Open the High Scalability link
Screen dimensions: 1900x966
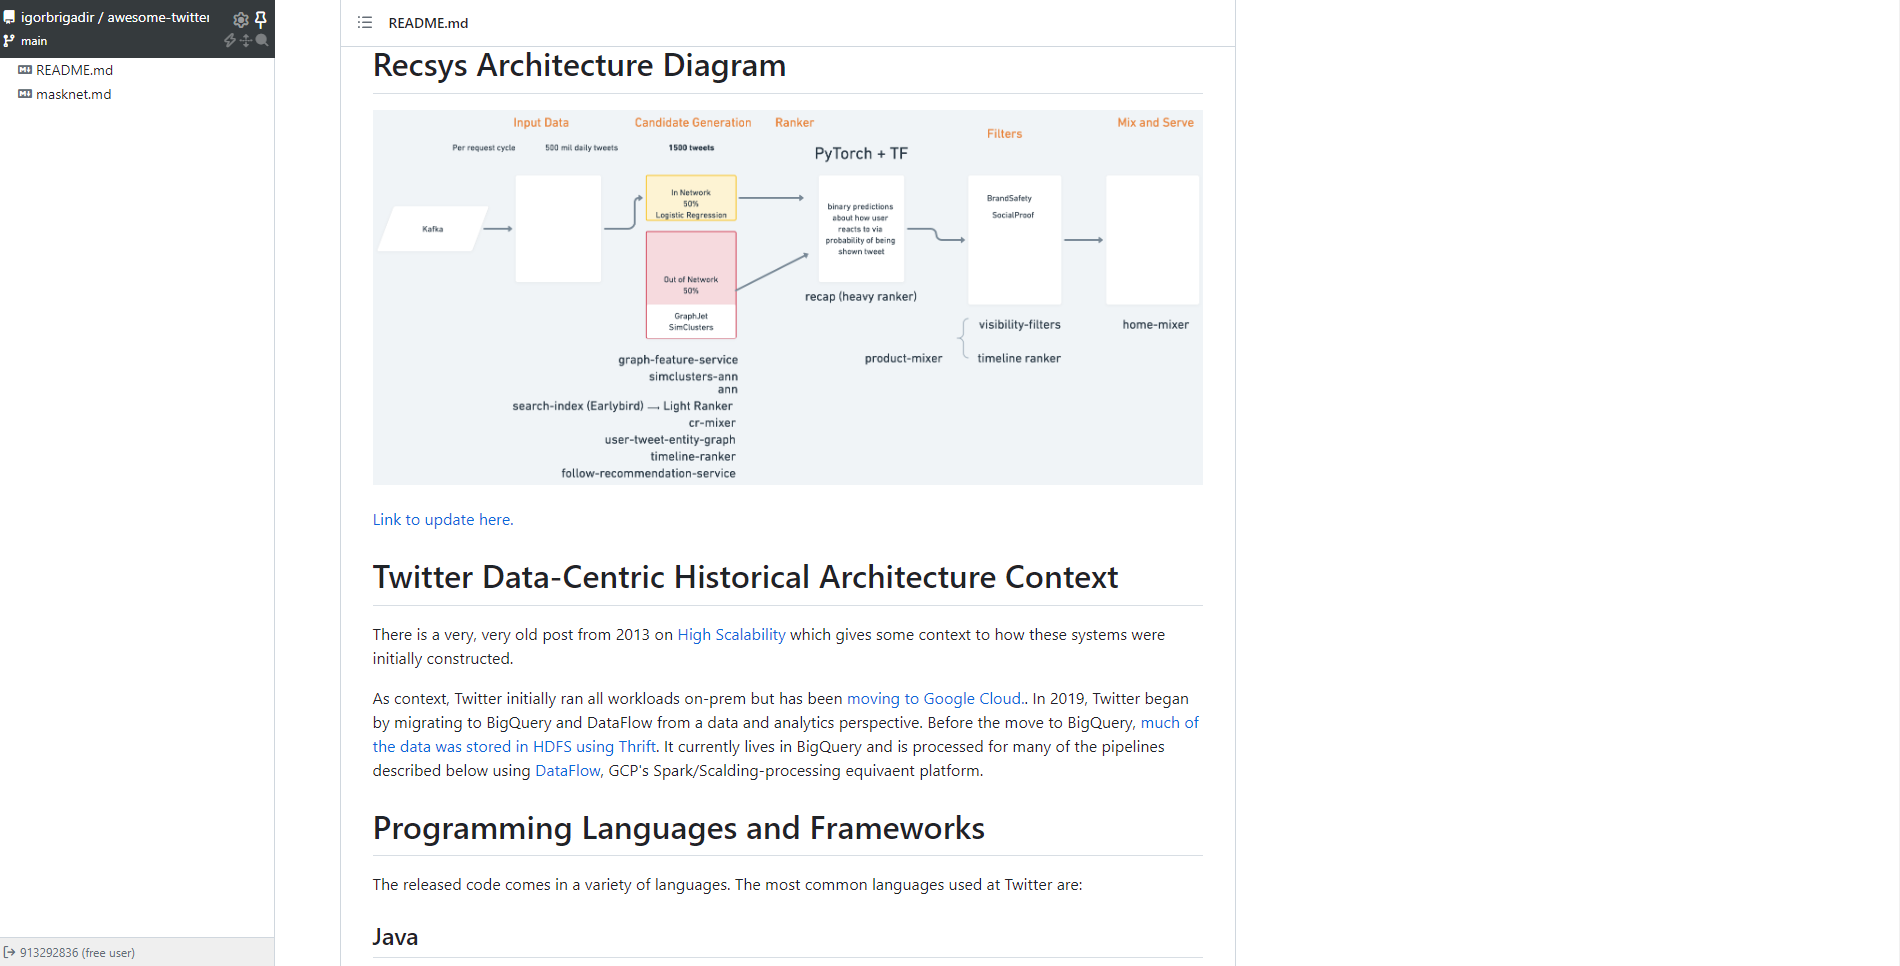click(x=731, y=635)
